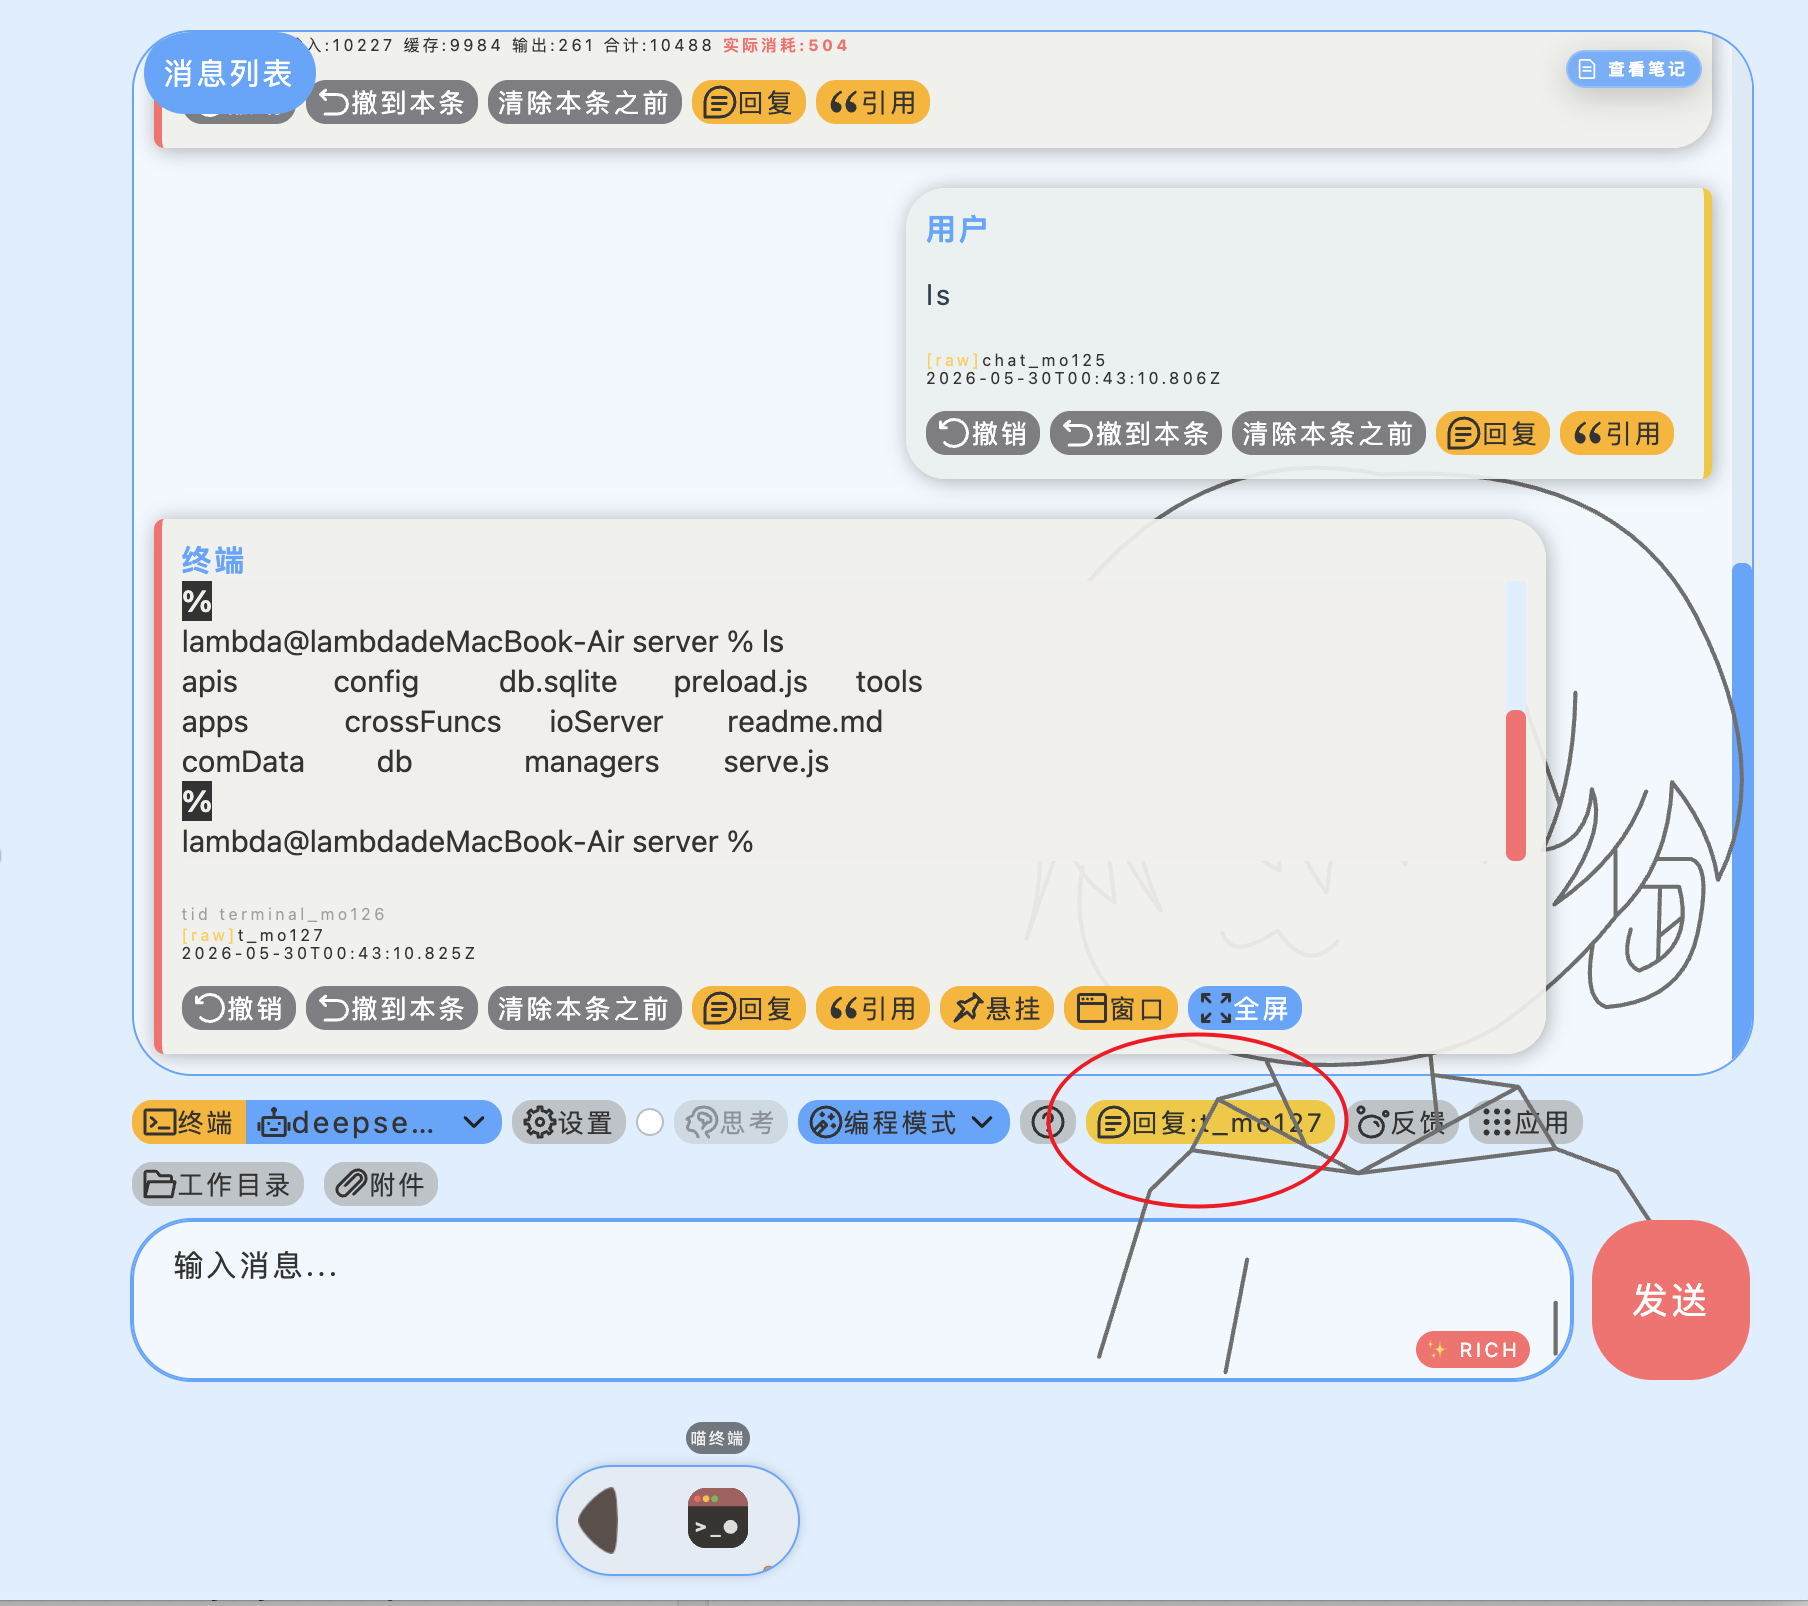Click the 查看笔记 view notes button
Image resolution: width=1808 pixels, height=1606 pixels.
tap(1633, 69)
